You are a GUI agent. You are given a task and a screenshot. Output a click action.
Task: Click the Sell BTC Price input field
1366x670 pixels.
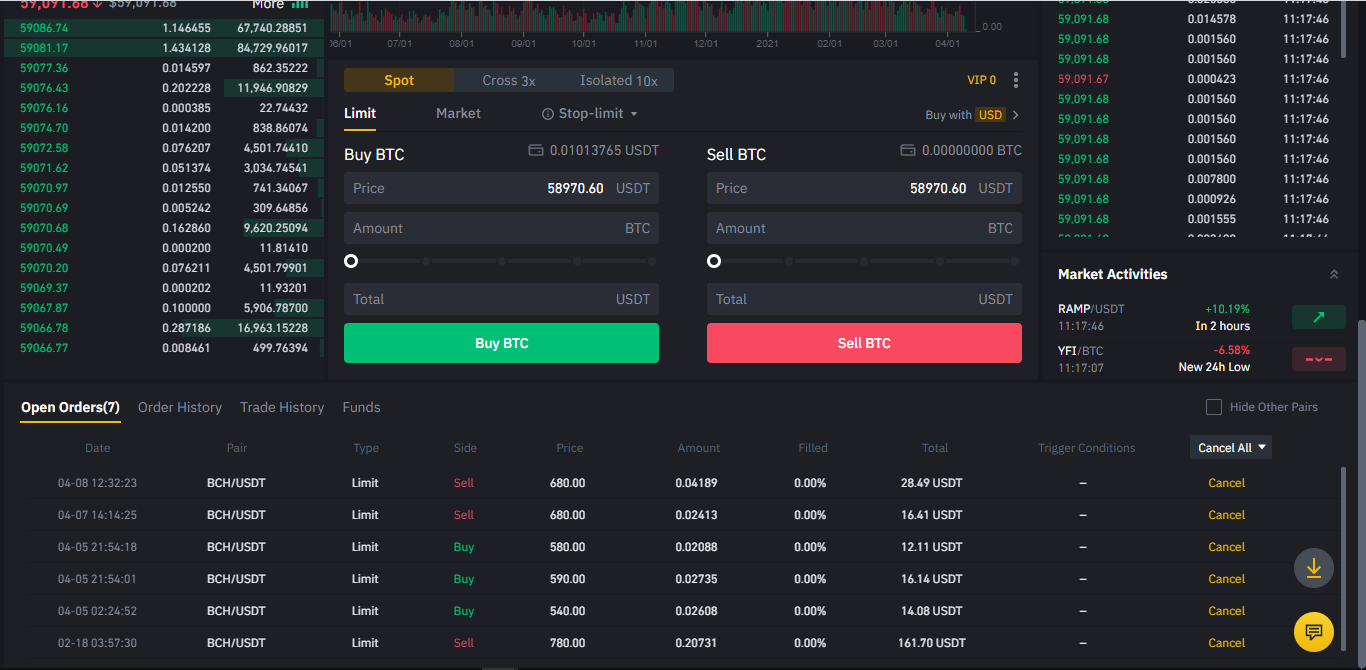click(x=864, y=188)
